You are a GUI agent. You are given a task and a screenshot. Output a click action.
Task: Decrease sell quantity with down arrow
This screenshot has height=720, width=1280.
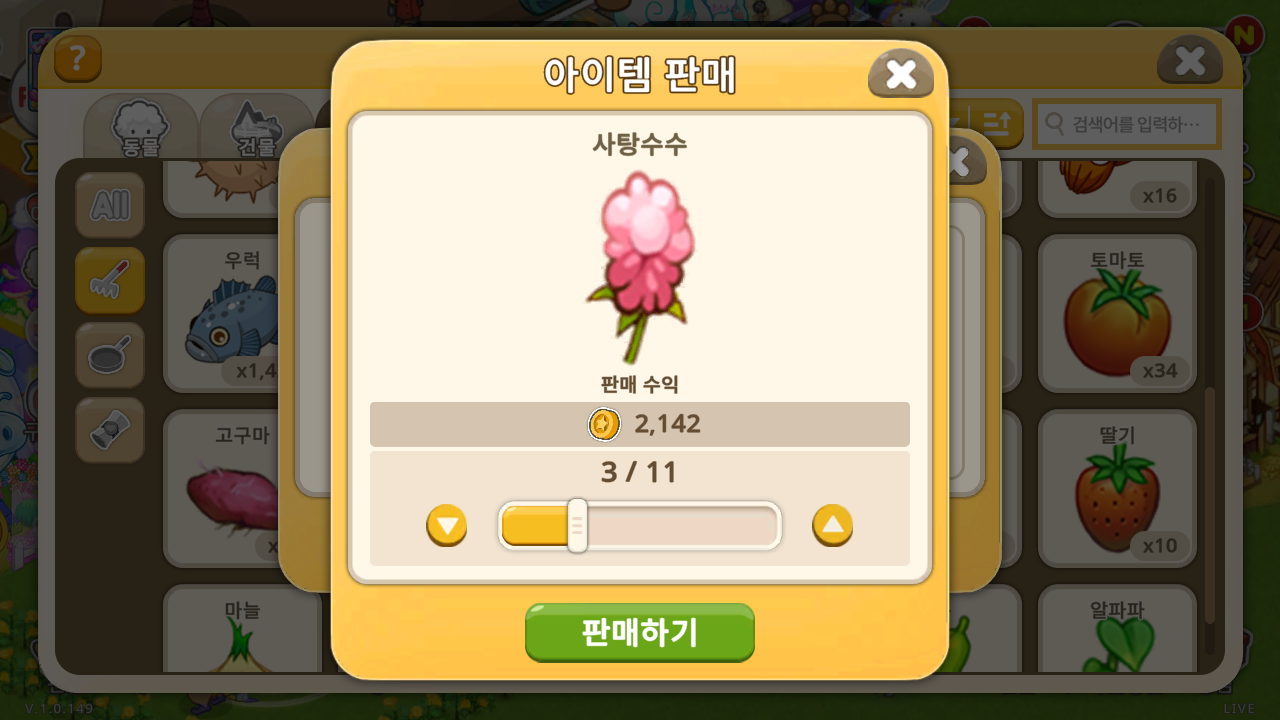pyautogui.click(x=447, y=525)
